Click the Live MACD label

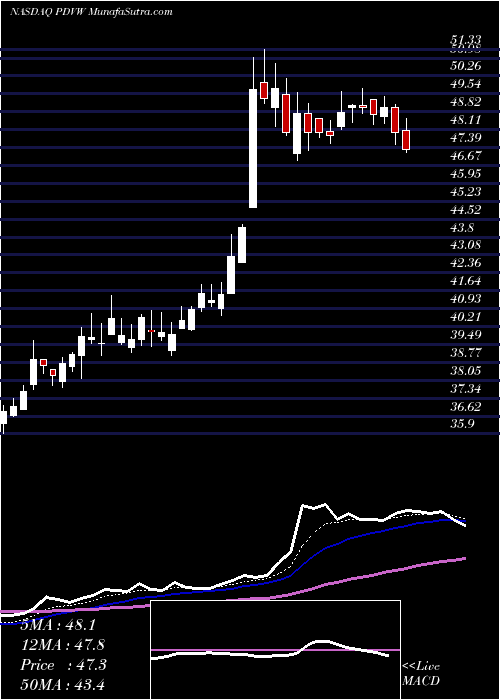[x=421, y=674]
